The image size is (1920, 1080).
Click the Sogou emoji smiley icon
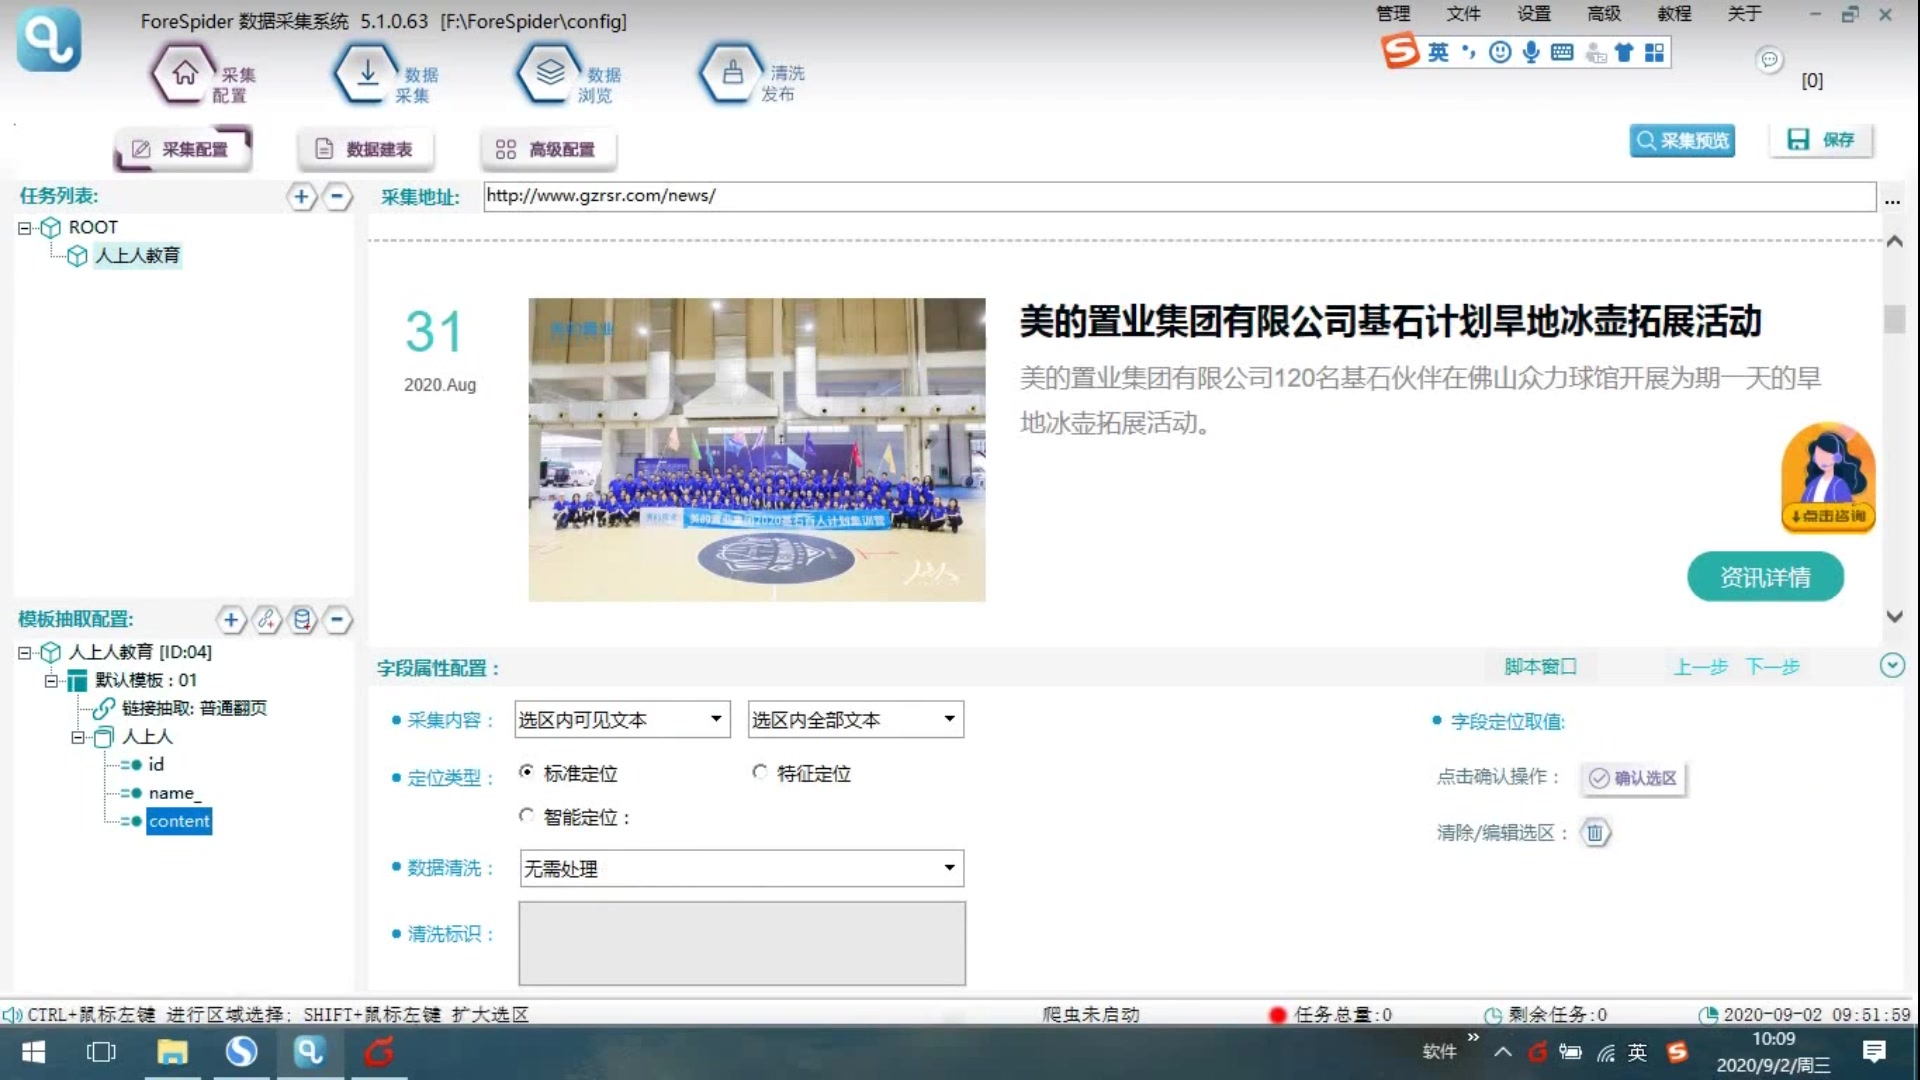pos(1500,52)
